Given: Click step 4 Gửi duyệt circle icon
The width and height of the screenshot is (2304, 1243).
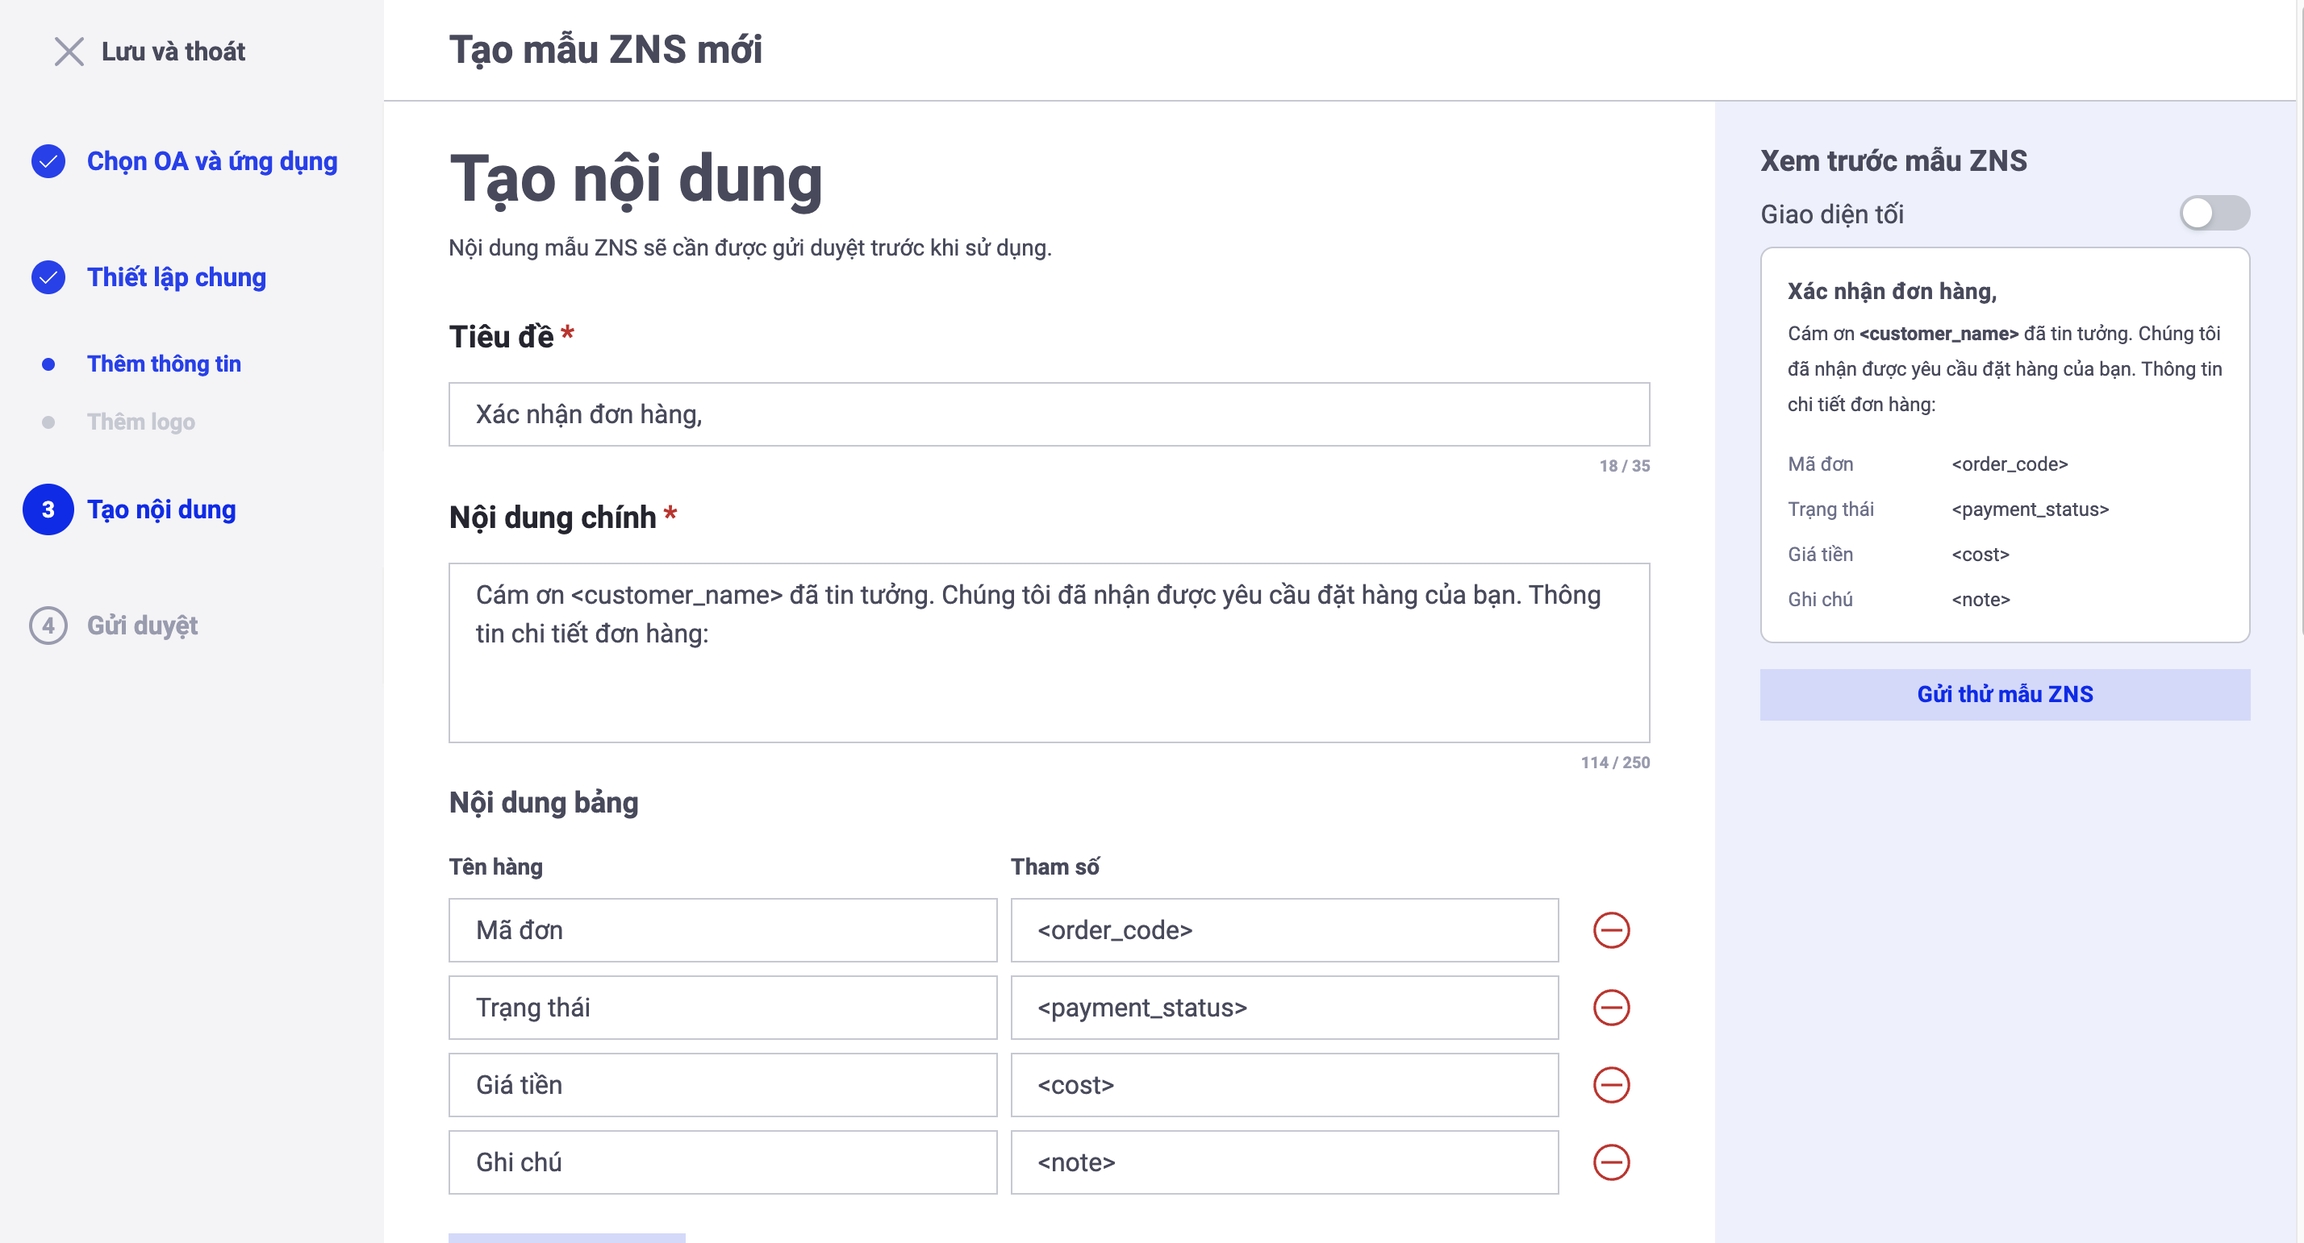Looking at the screenshot, I should coord(48,625).
